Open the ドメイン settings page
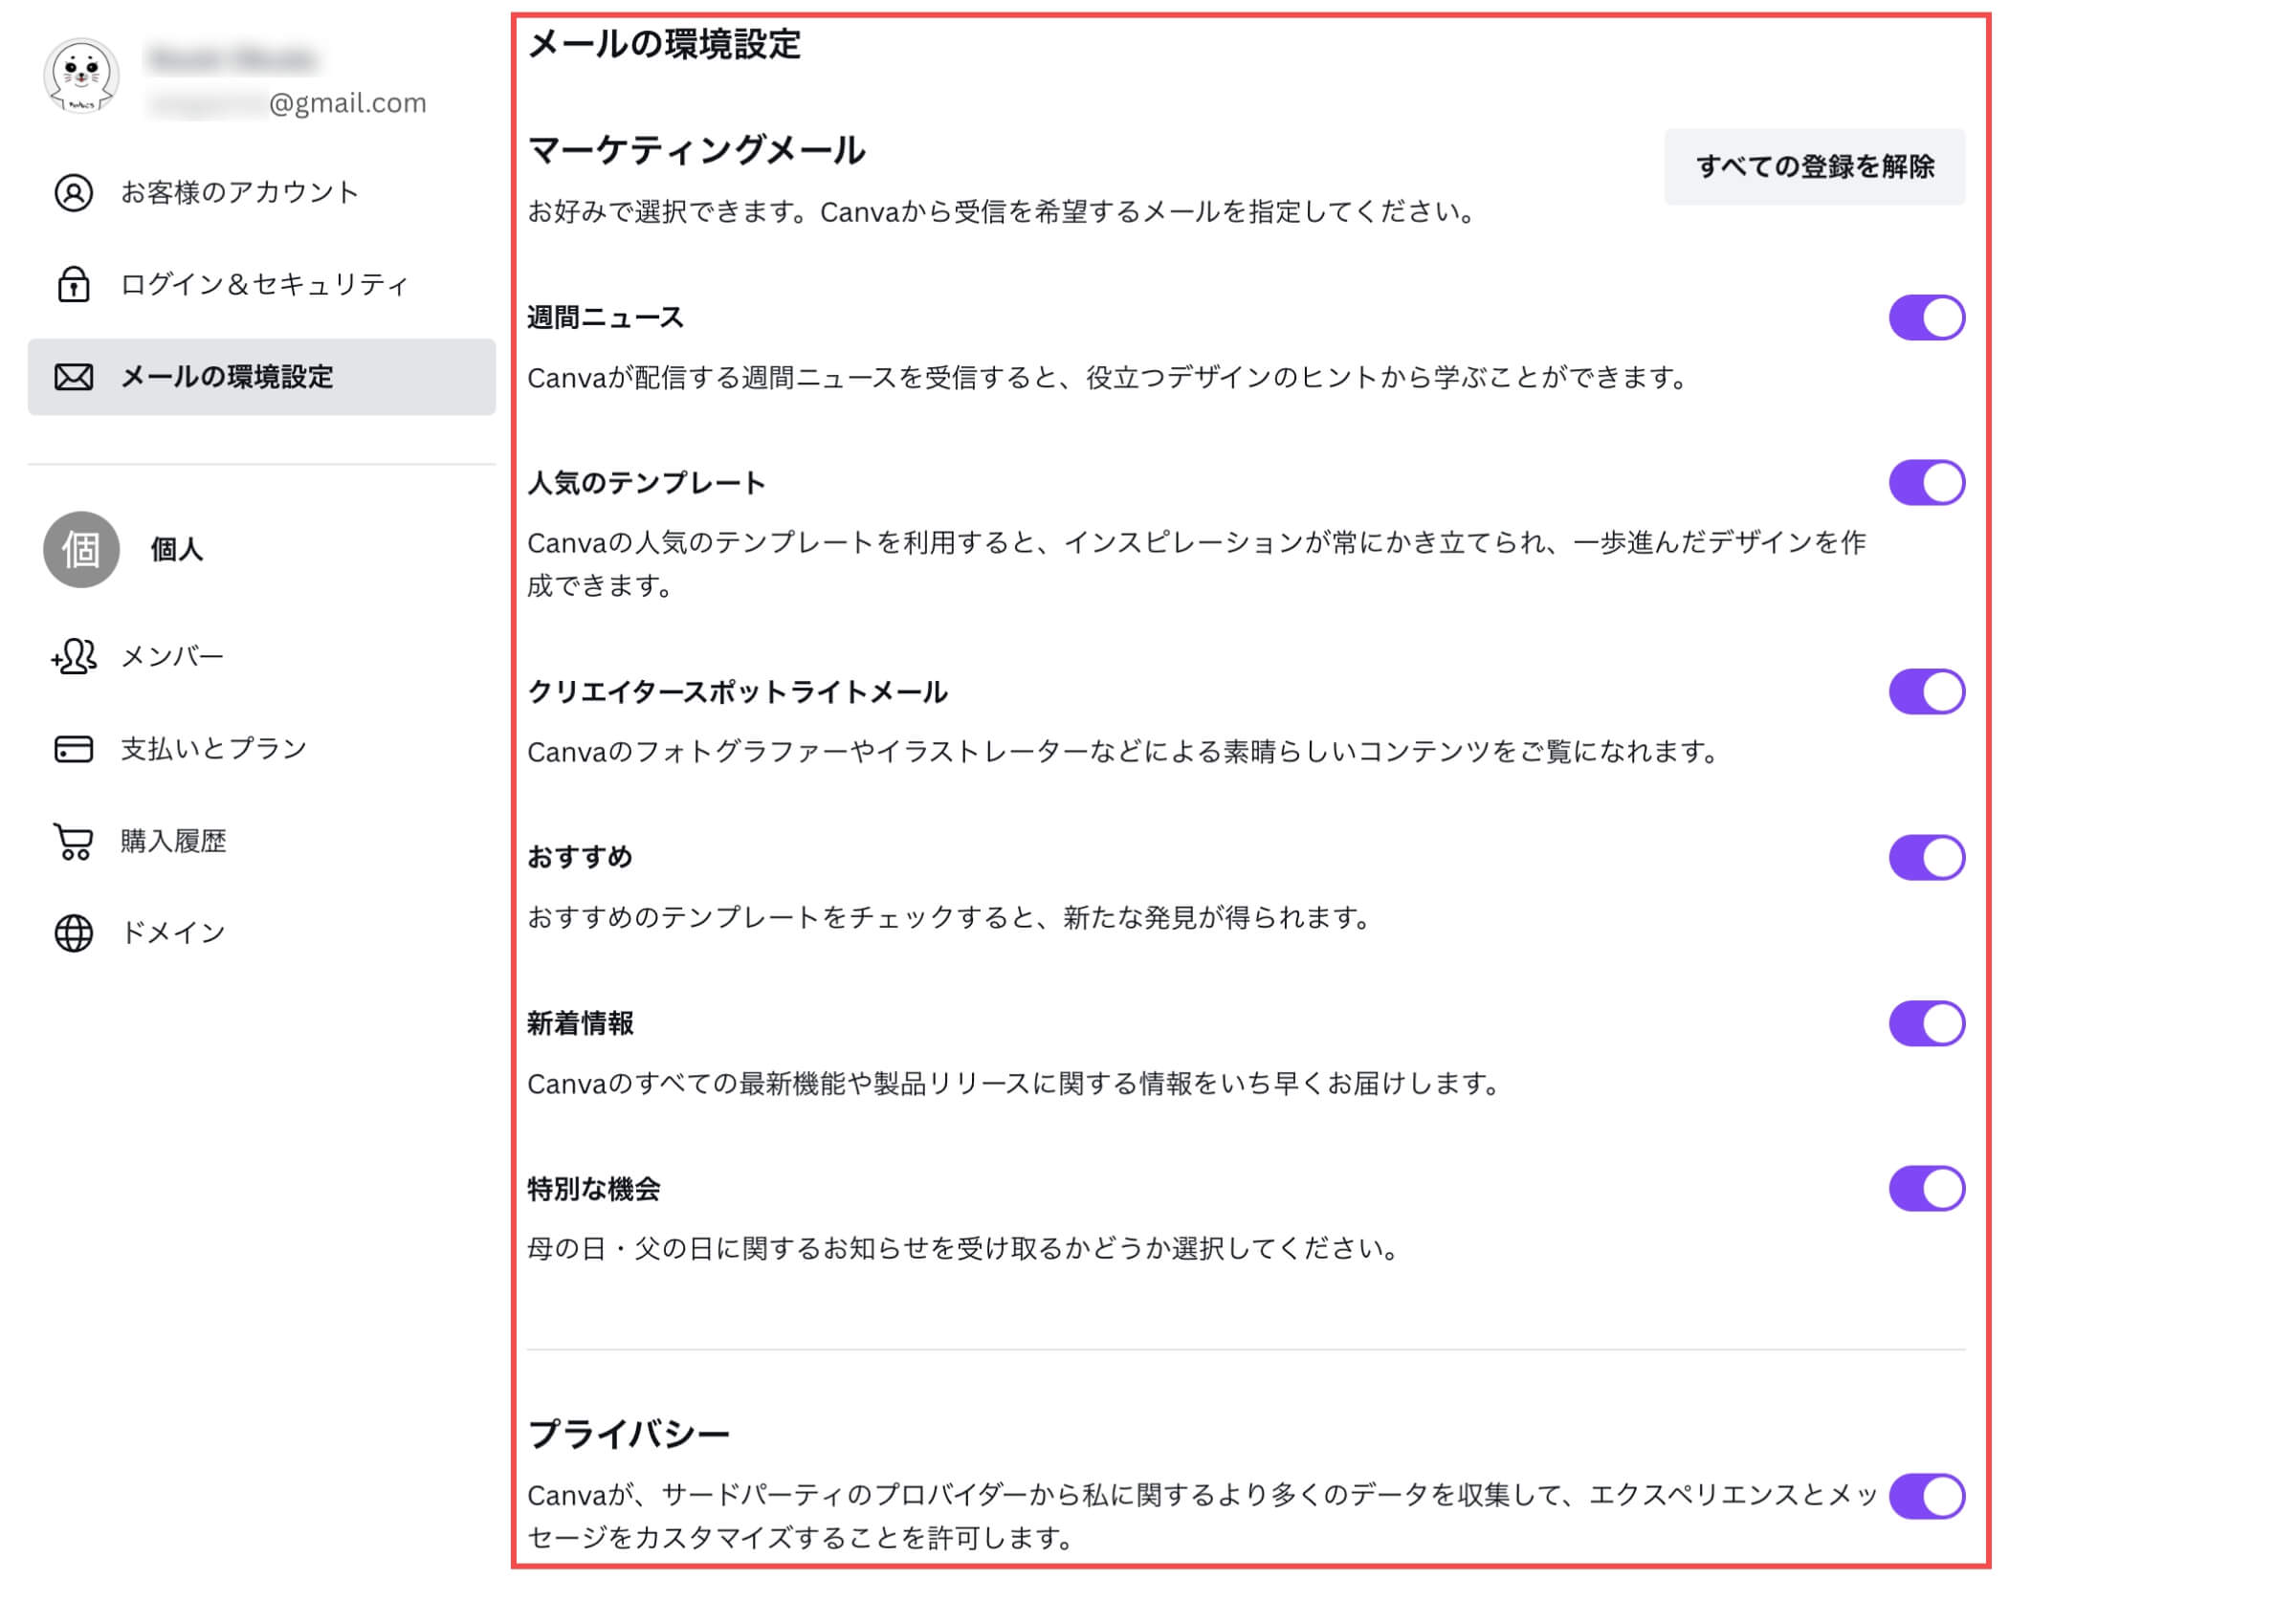 tap(262, 935)
